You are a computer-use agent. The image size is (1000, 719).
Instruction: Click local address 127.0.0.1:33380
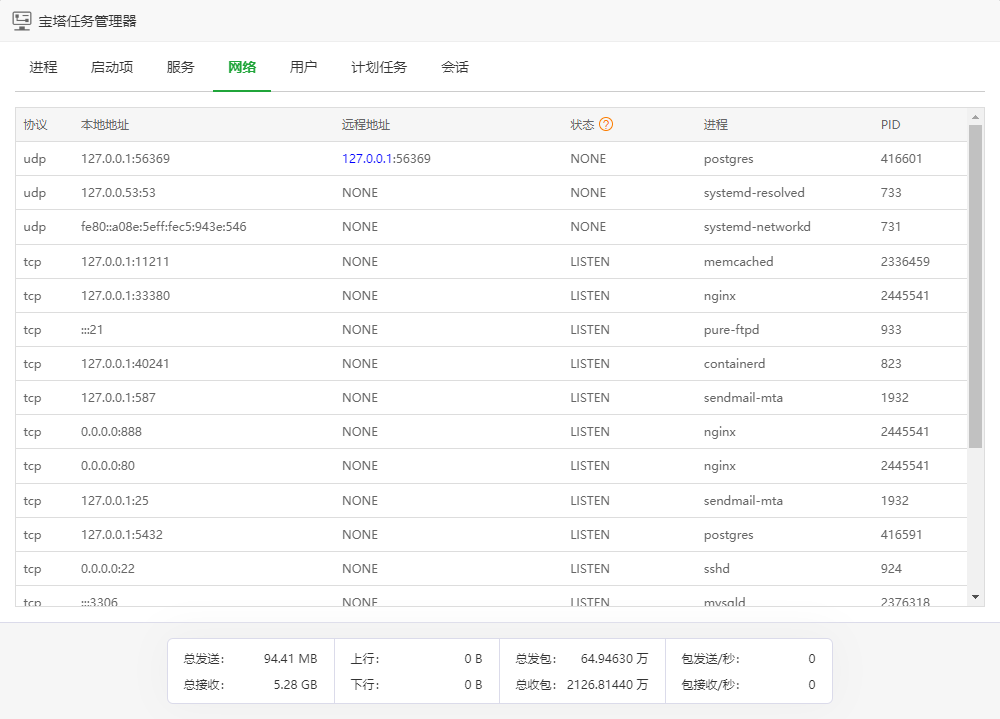pos(125,295)
